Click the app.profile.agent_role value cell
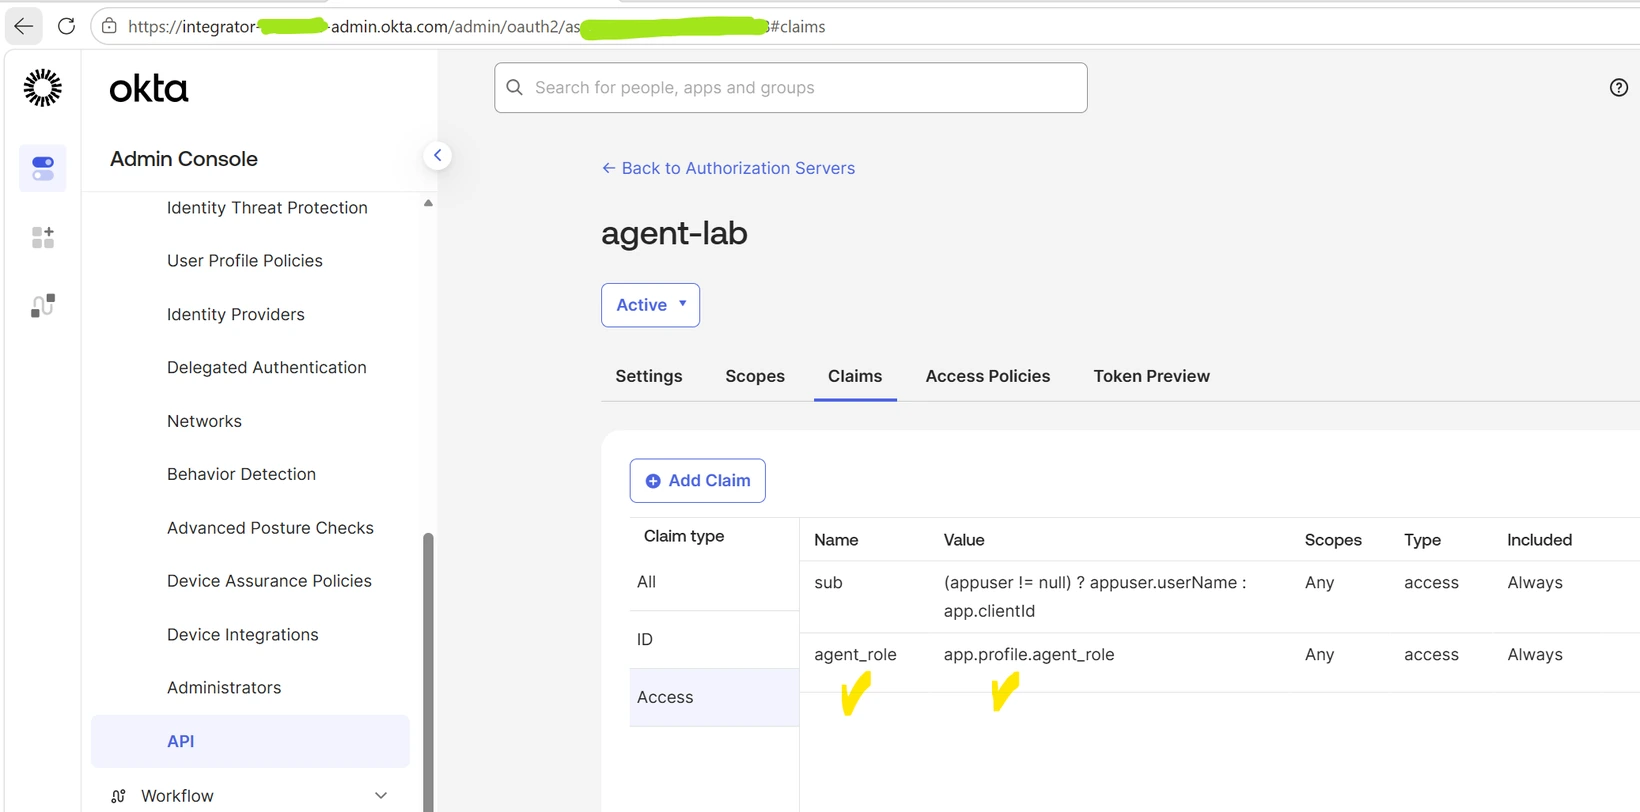The image size is (1640, 812). coord(1029,655)
